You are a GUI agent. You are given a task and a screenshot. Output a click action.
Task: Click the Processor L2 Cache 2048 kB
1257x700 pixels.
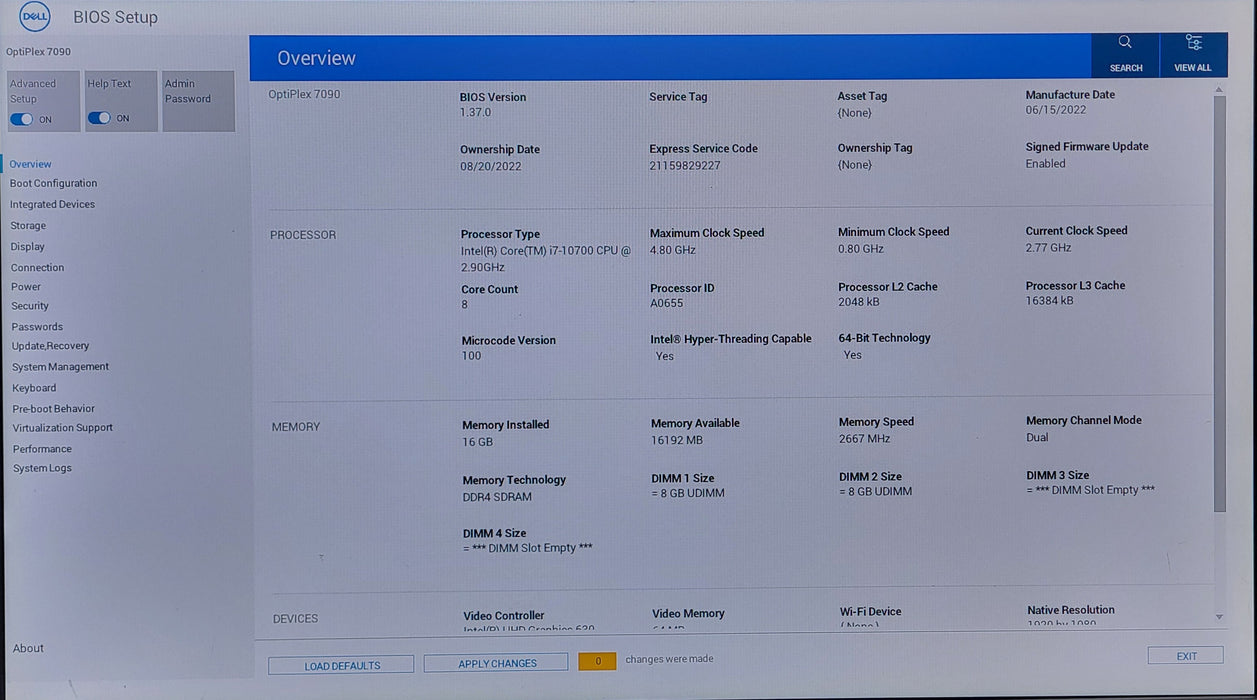[859, 302]
